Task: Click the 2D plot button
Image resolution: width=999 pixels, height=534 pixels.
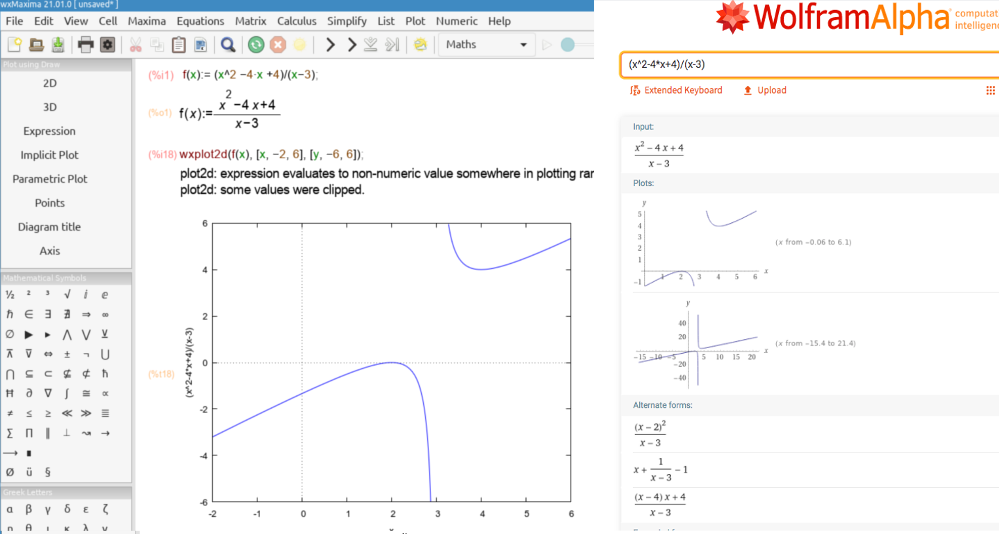Action: tap(50, 83)
